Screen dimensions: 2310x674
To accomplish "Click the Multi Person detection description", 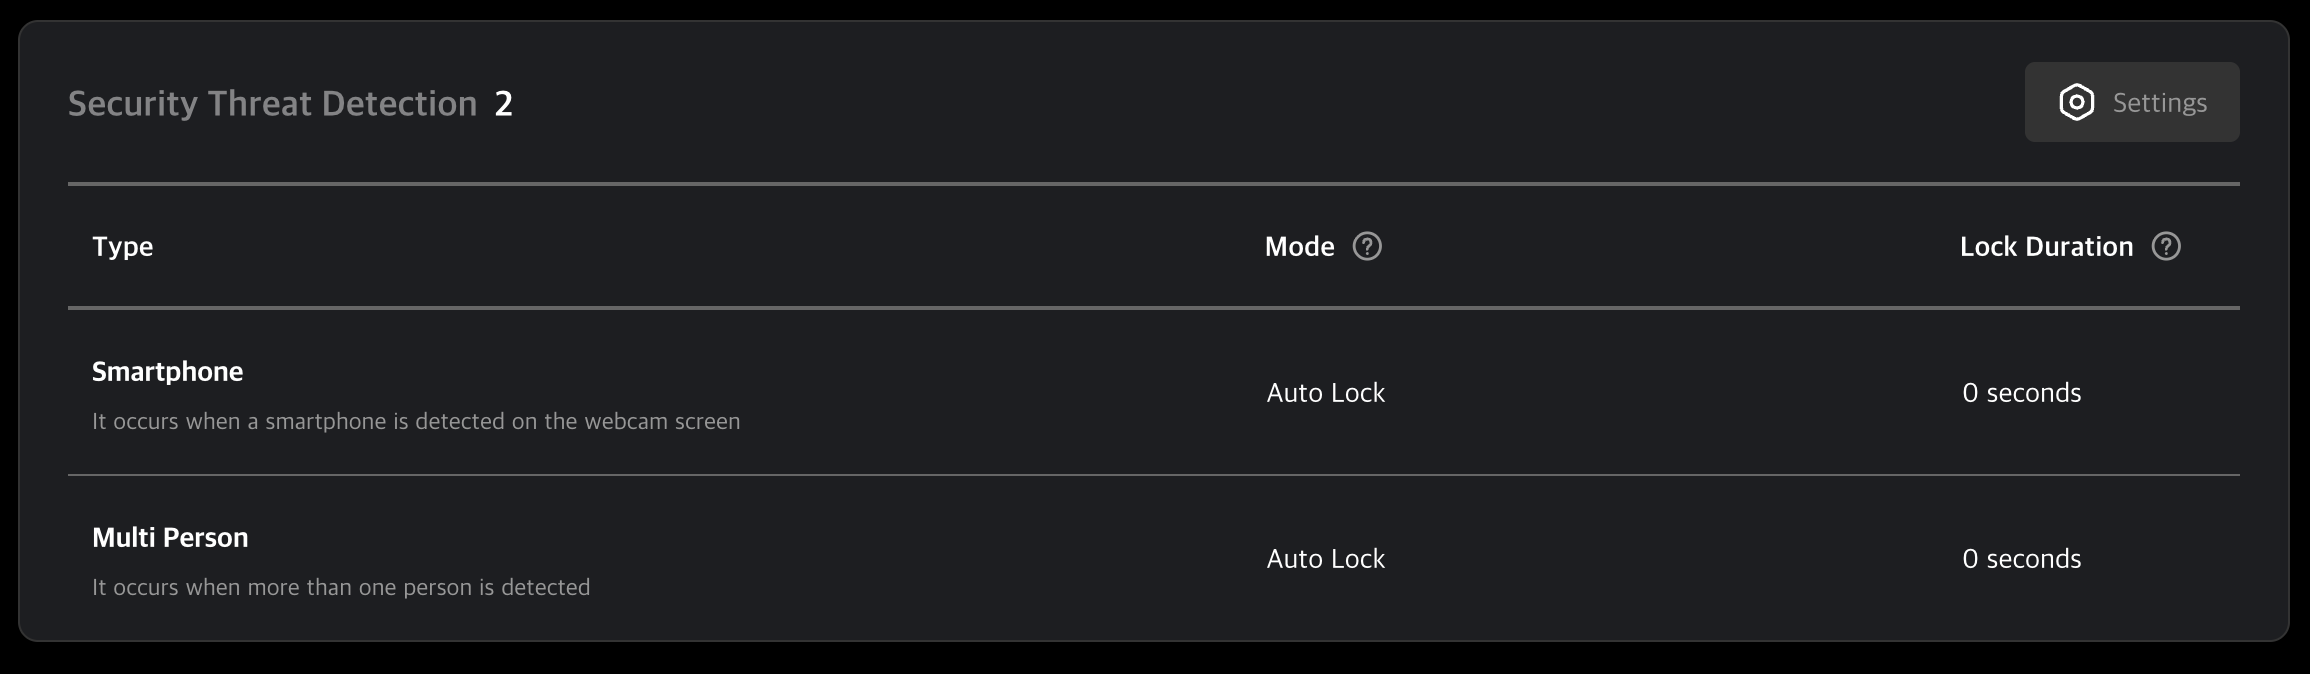I will click(341, 587).
